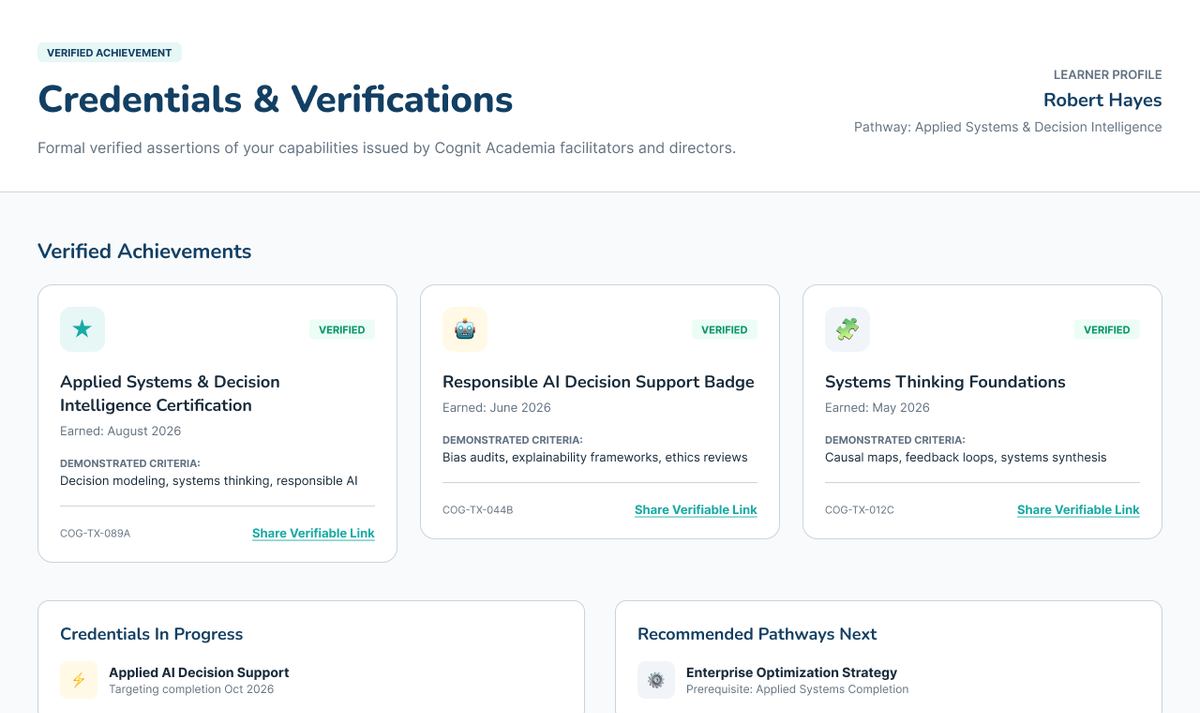
Task: Click VERIFIED badge on Responsible AI card
Action: (x=724, y=330)
